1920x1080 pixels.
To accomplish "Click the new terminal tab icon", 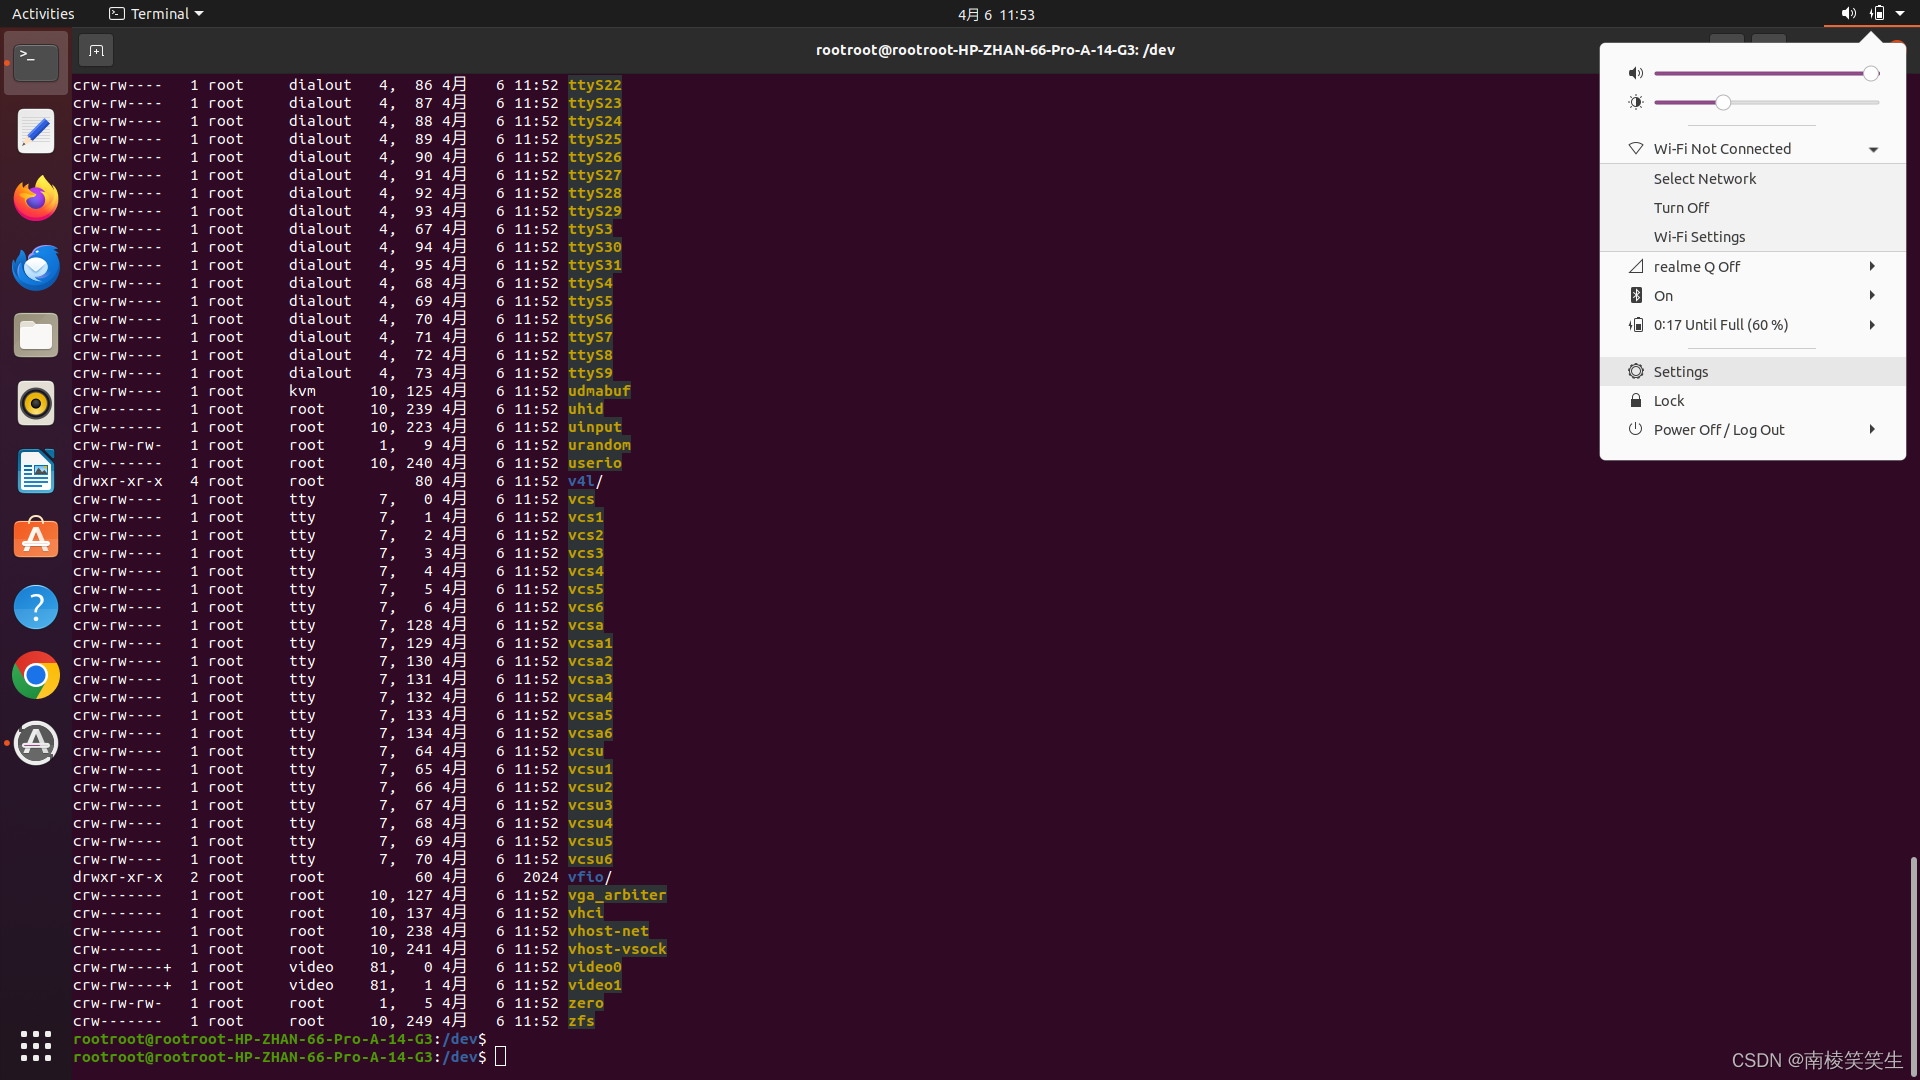I will [x=96, y=50].
